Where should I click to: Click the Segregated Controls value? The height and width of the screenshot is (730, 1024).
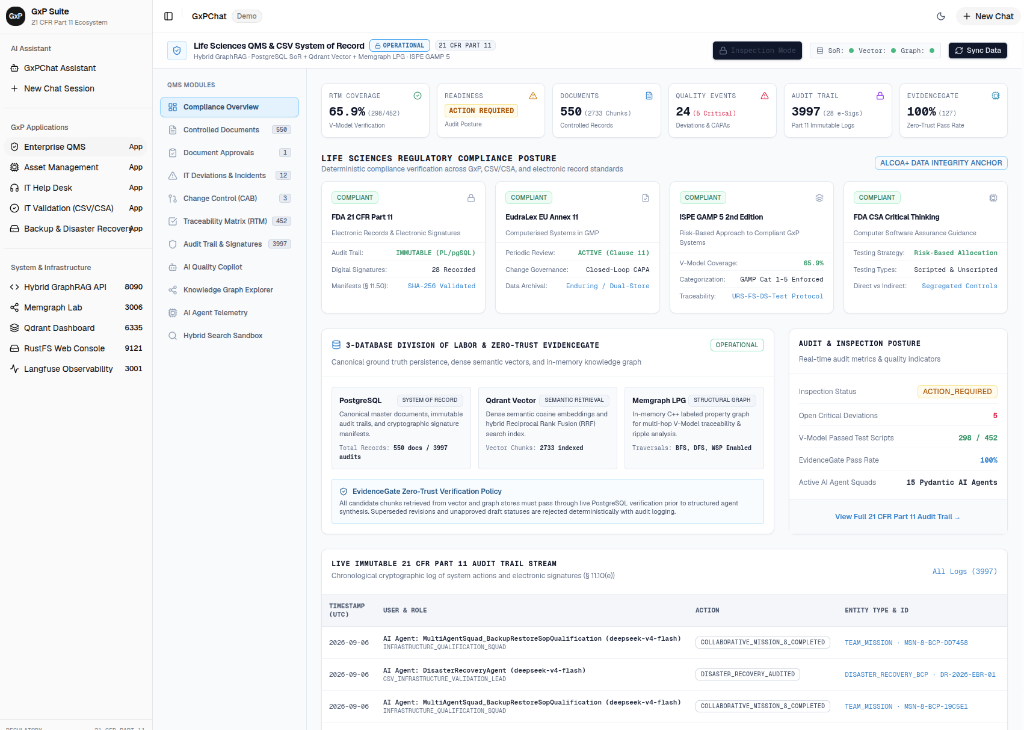point(959,286)
